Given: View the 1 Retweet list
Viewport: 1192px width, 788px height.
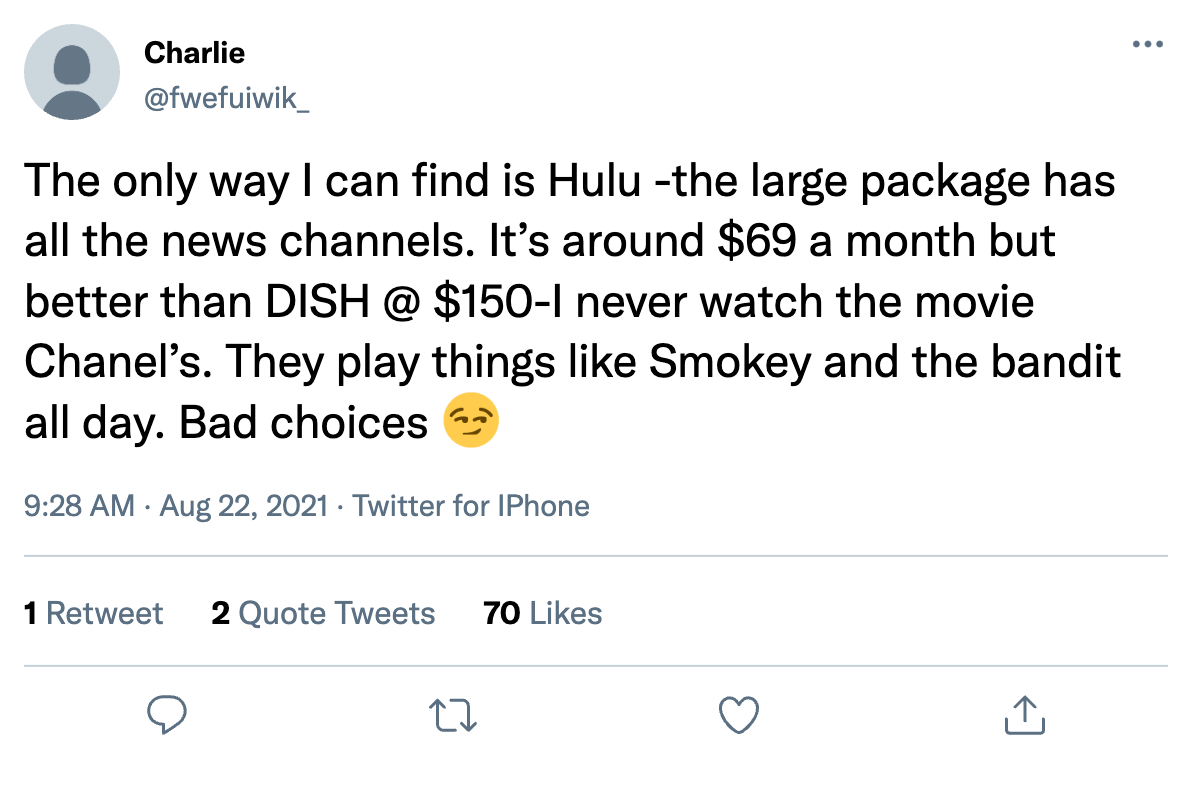Looking at the screenshot, I should (x=93, y=613).
